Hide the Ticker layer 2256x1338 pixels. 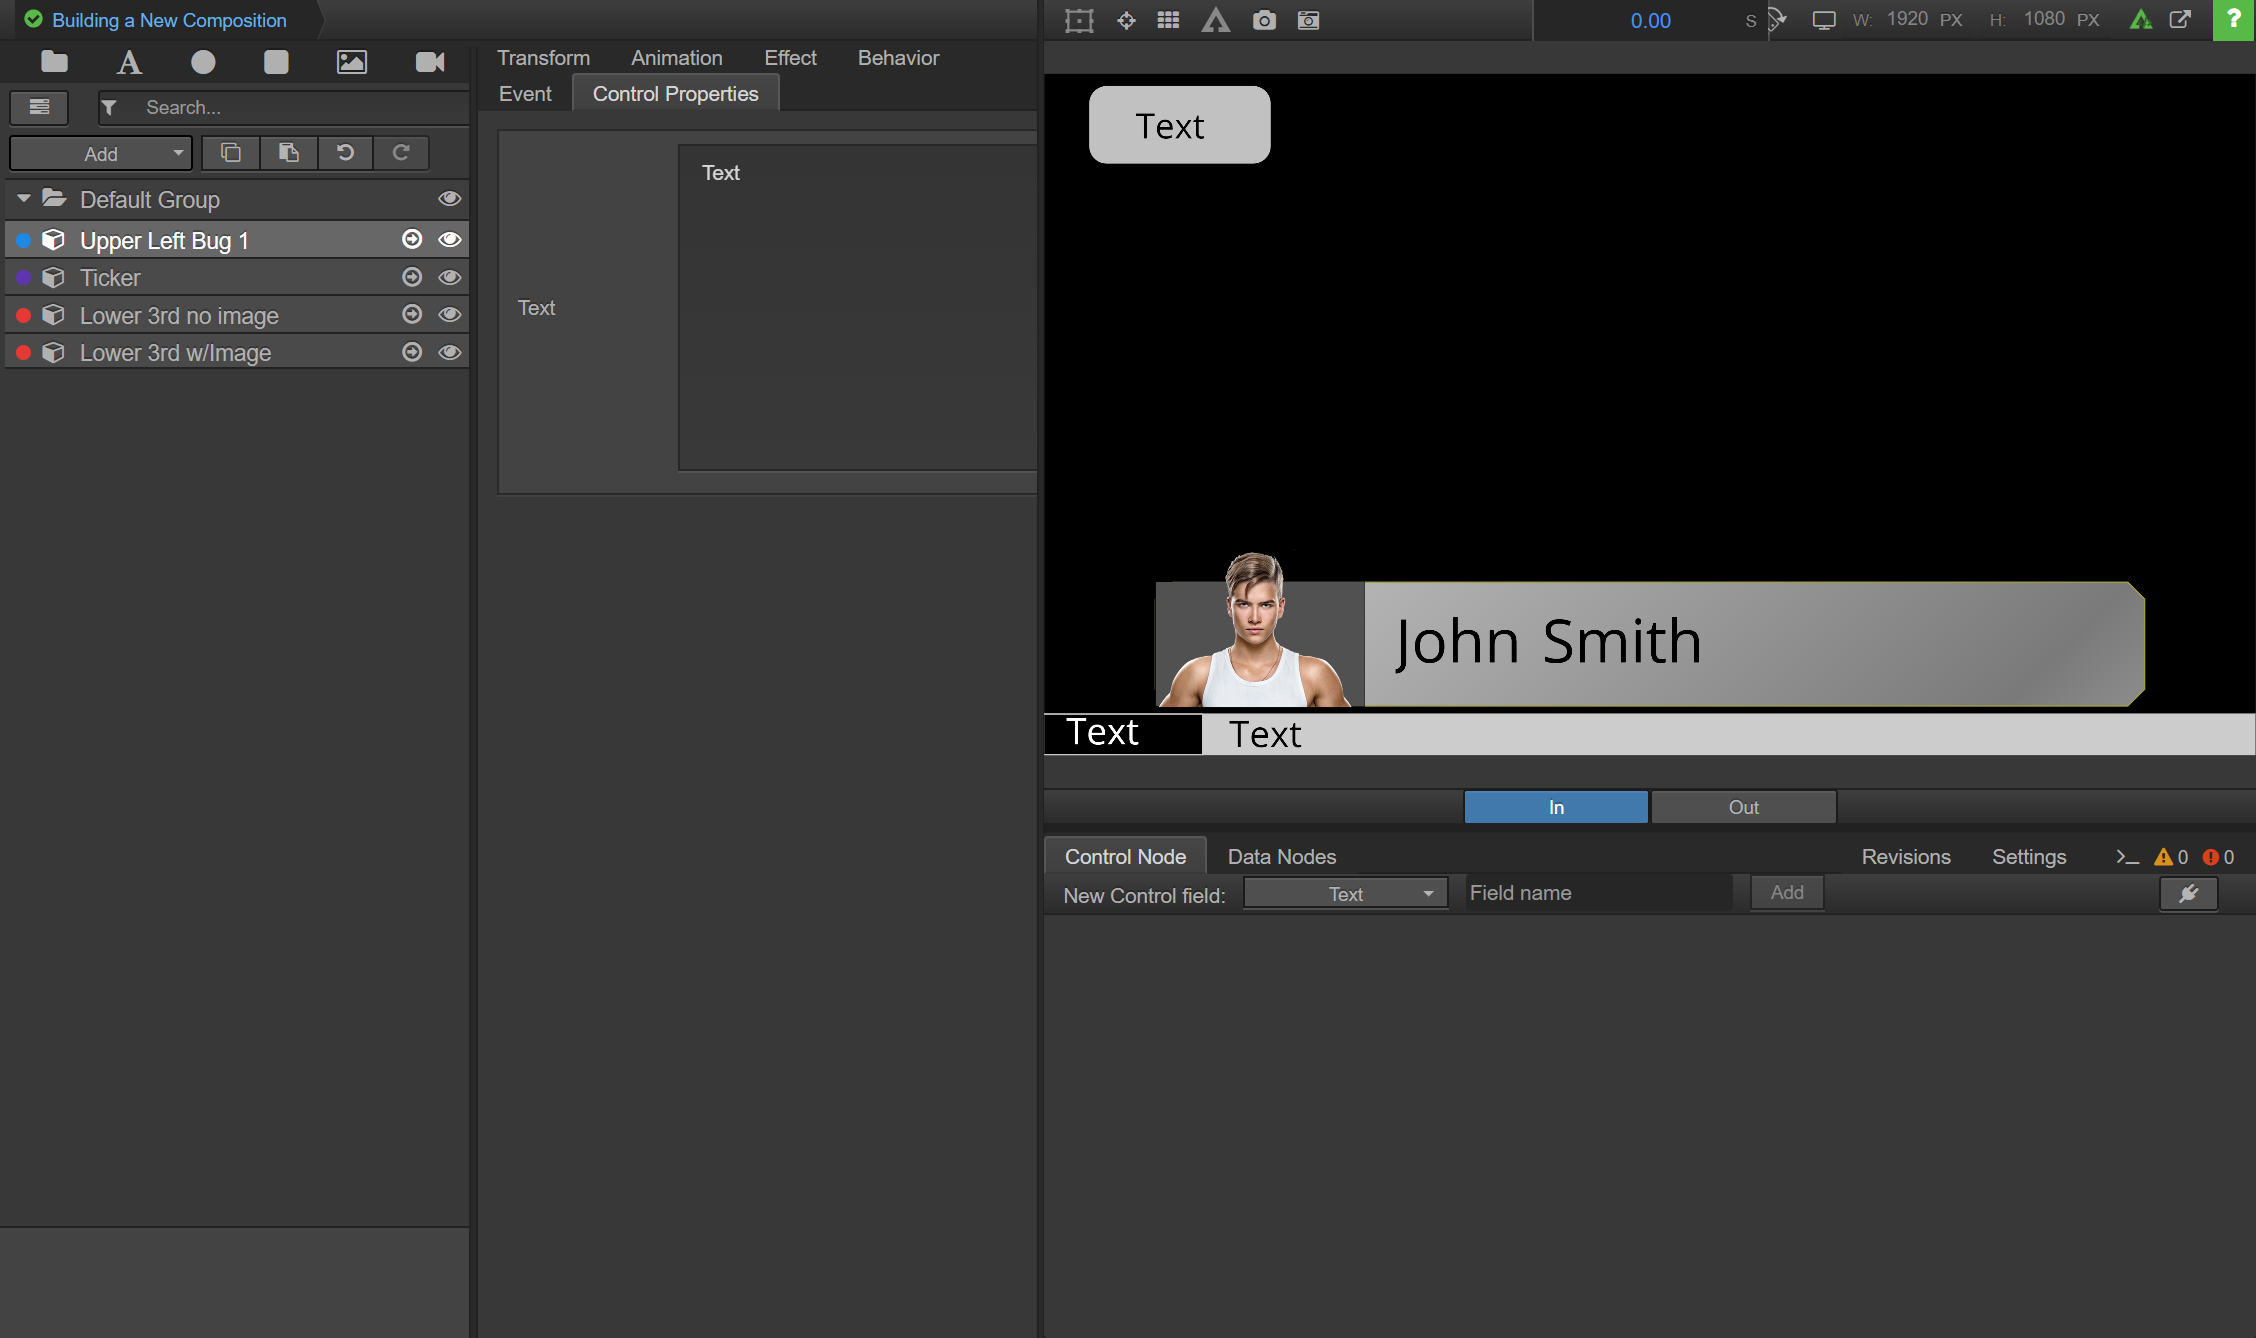pyautogui.click(x=450, y=277)
